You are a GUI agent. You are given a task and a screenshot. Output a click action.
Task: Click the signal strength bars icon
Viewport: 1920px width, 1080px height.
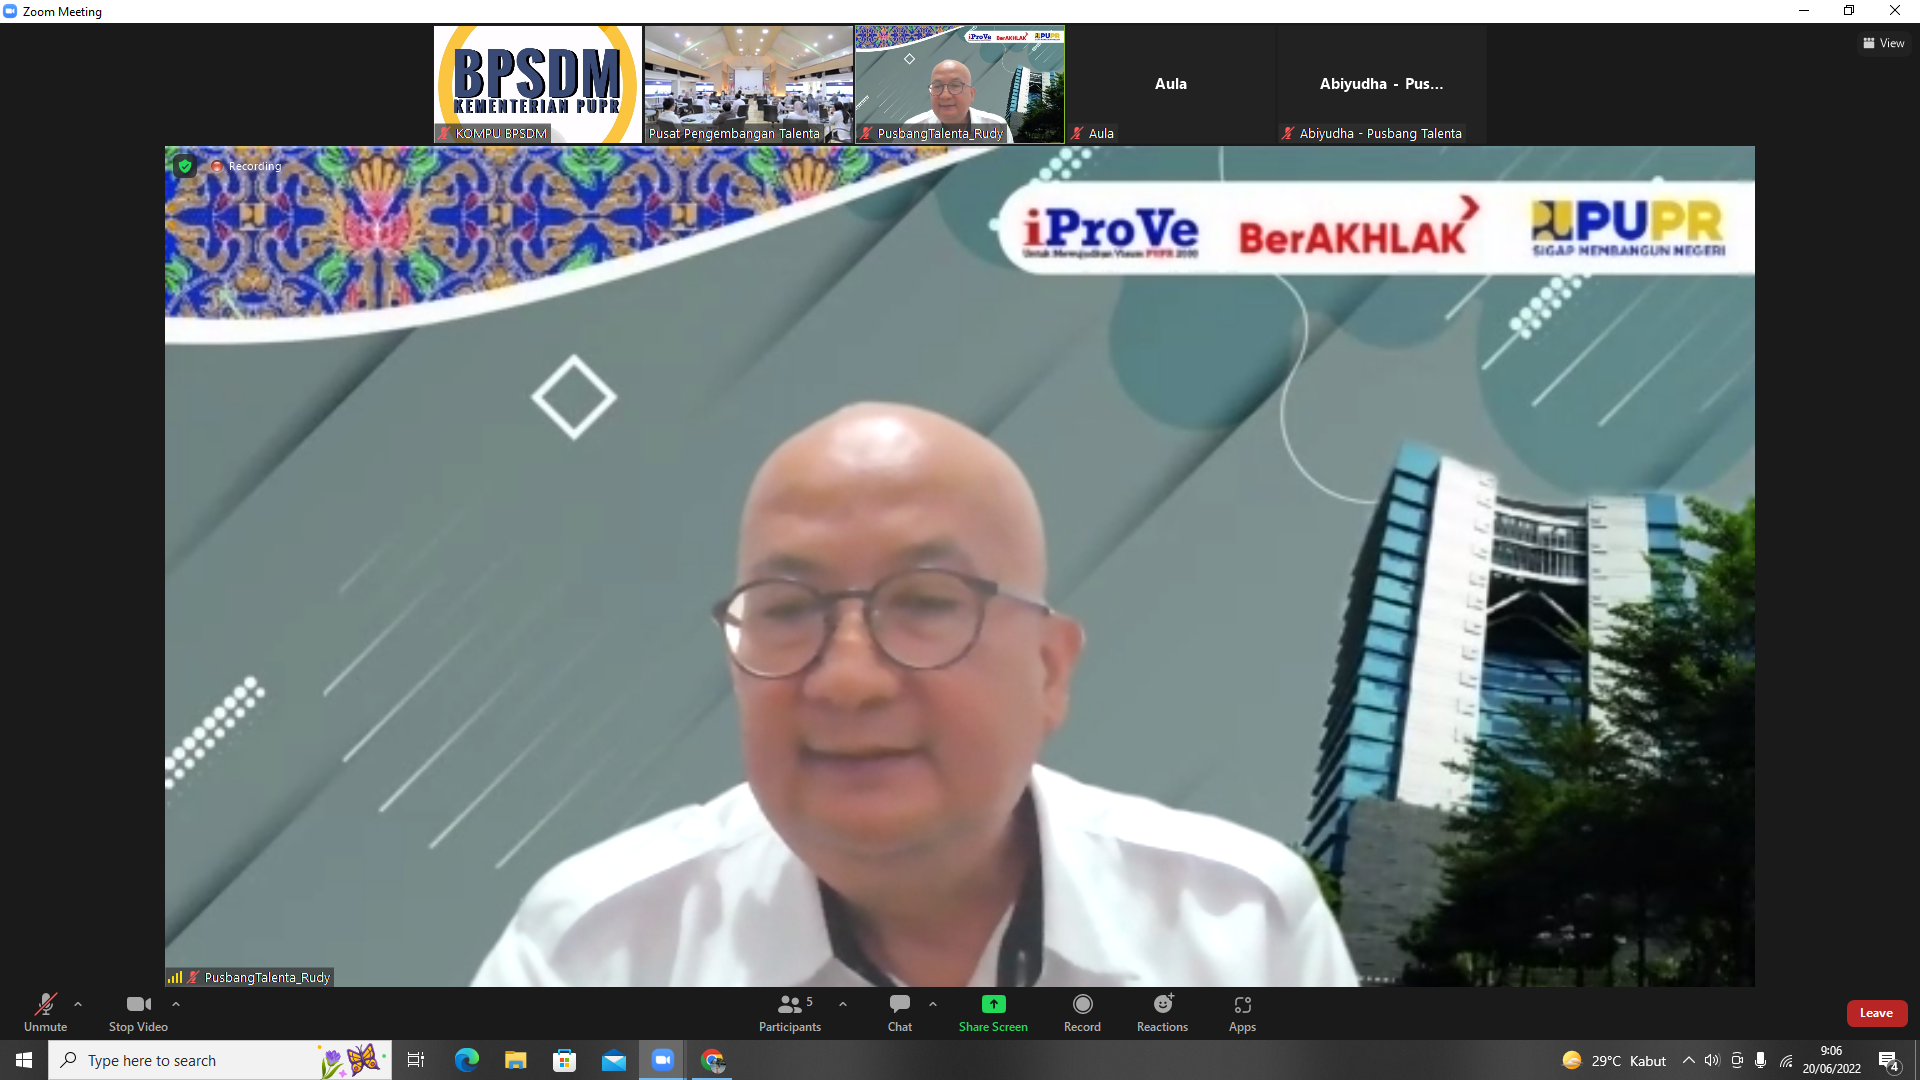(x=175, y=977)
